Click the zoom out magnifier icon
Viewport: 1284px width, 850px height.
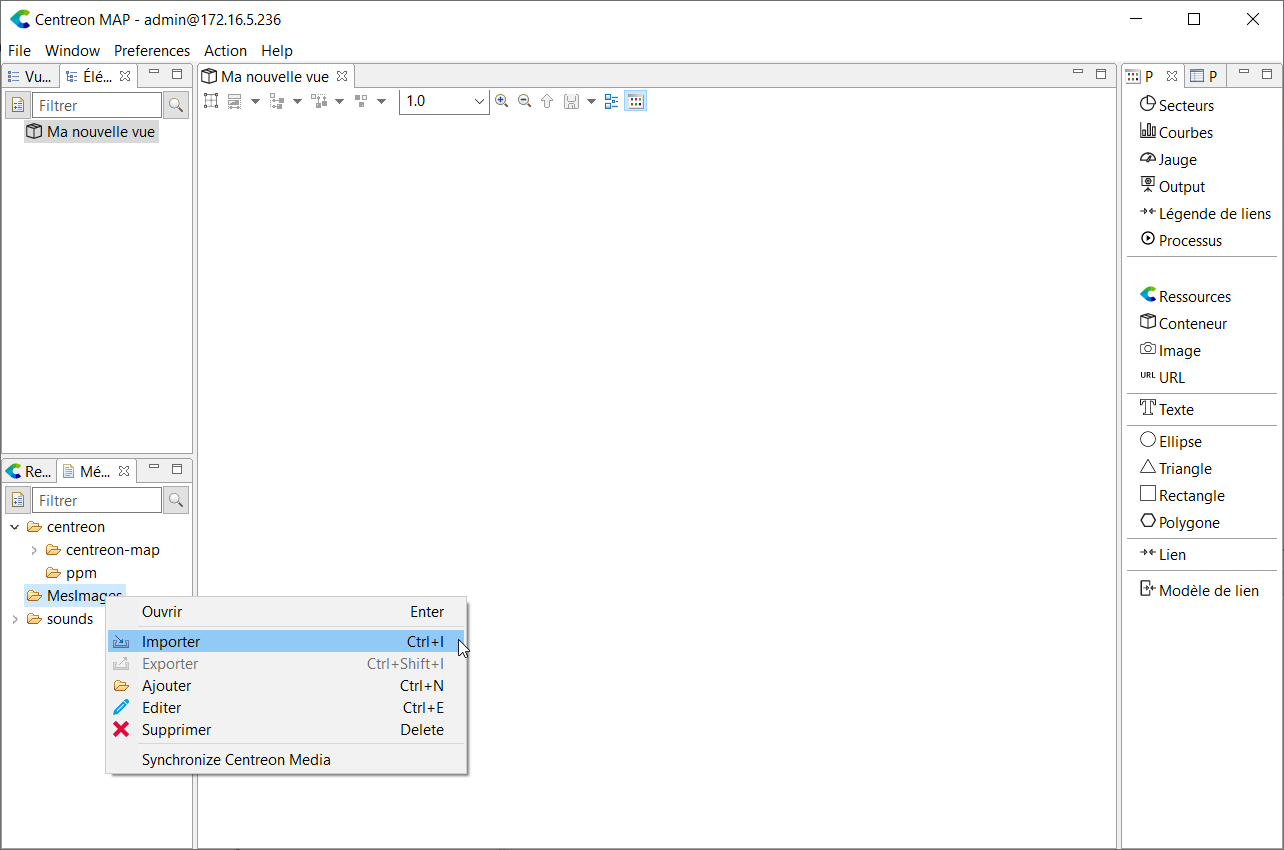tap(524, 101)
